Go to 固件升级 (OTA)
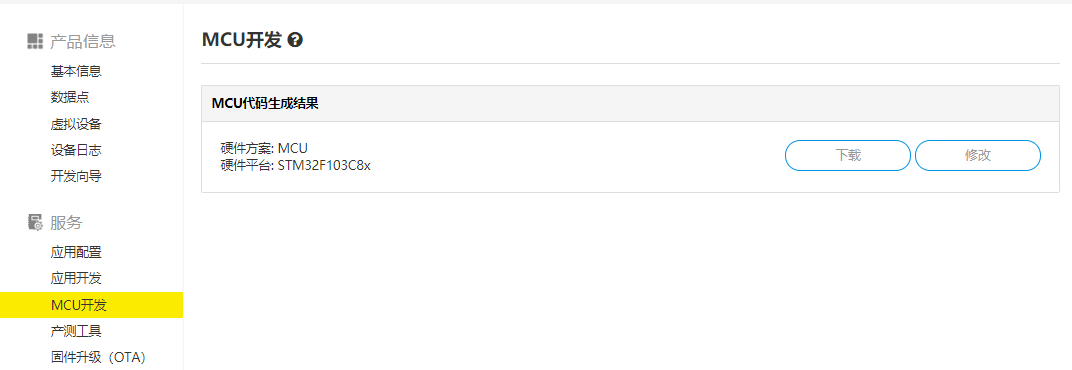This screenshot has width=1072, height=370. pos(98,357)
